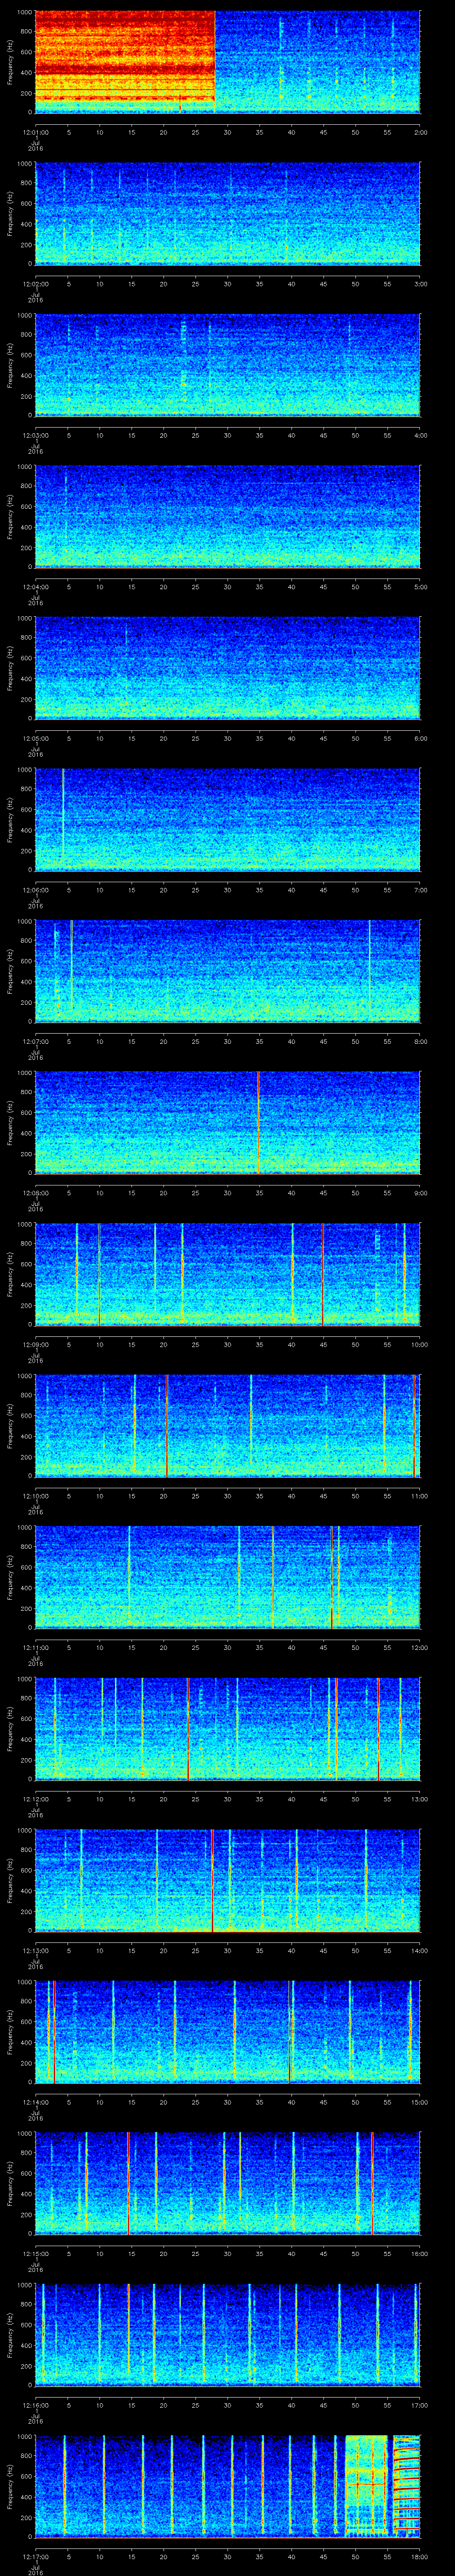
Task: Click the Frequency (Hz) axis label of the top spectrogram
Action: 10,62
